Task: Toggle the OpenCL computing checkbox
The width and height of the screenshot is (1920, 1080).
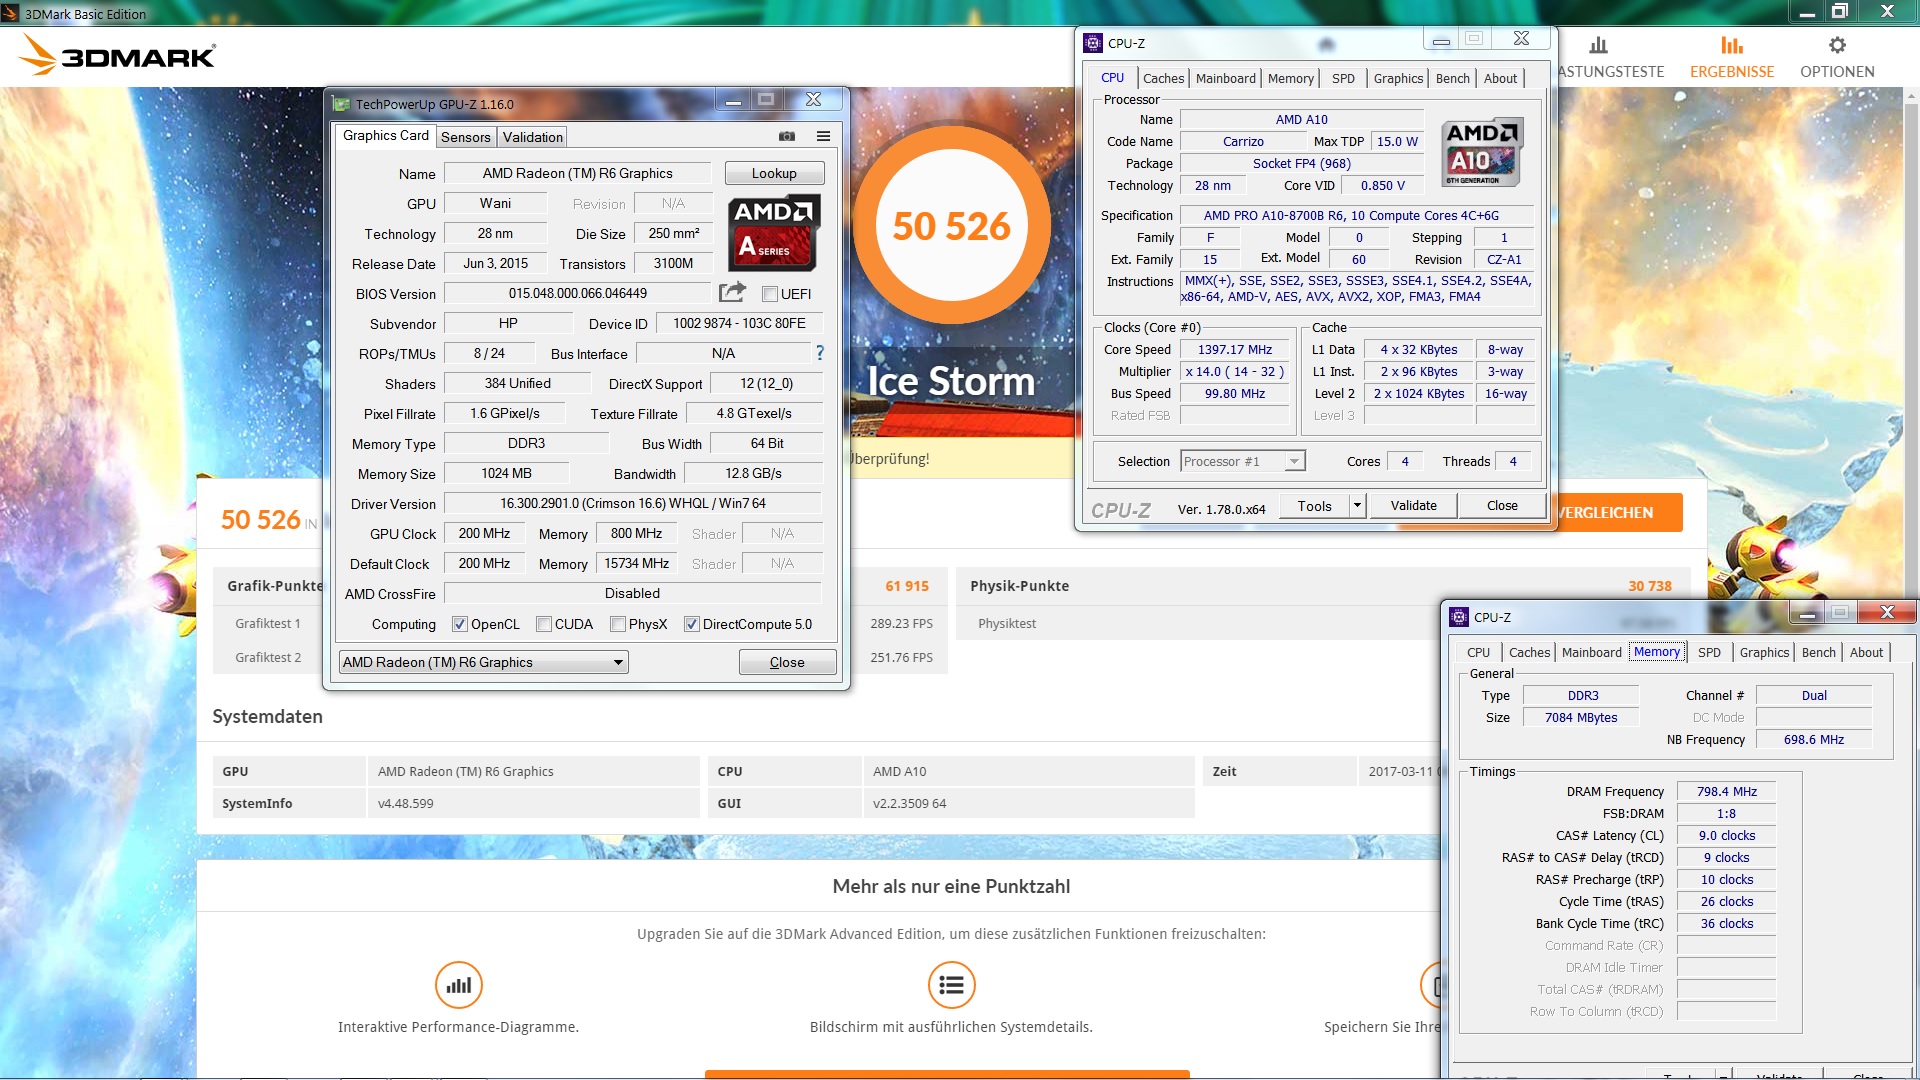Action: (x=460, y=624)
